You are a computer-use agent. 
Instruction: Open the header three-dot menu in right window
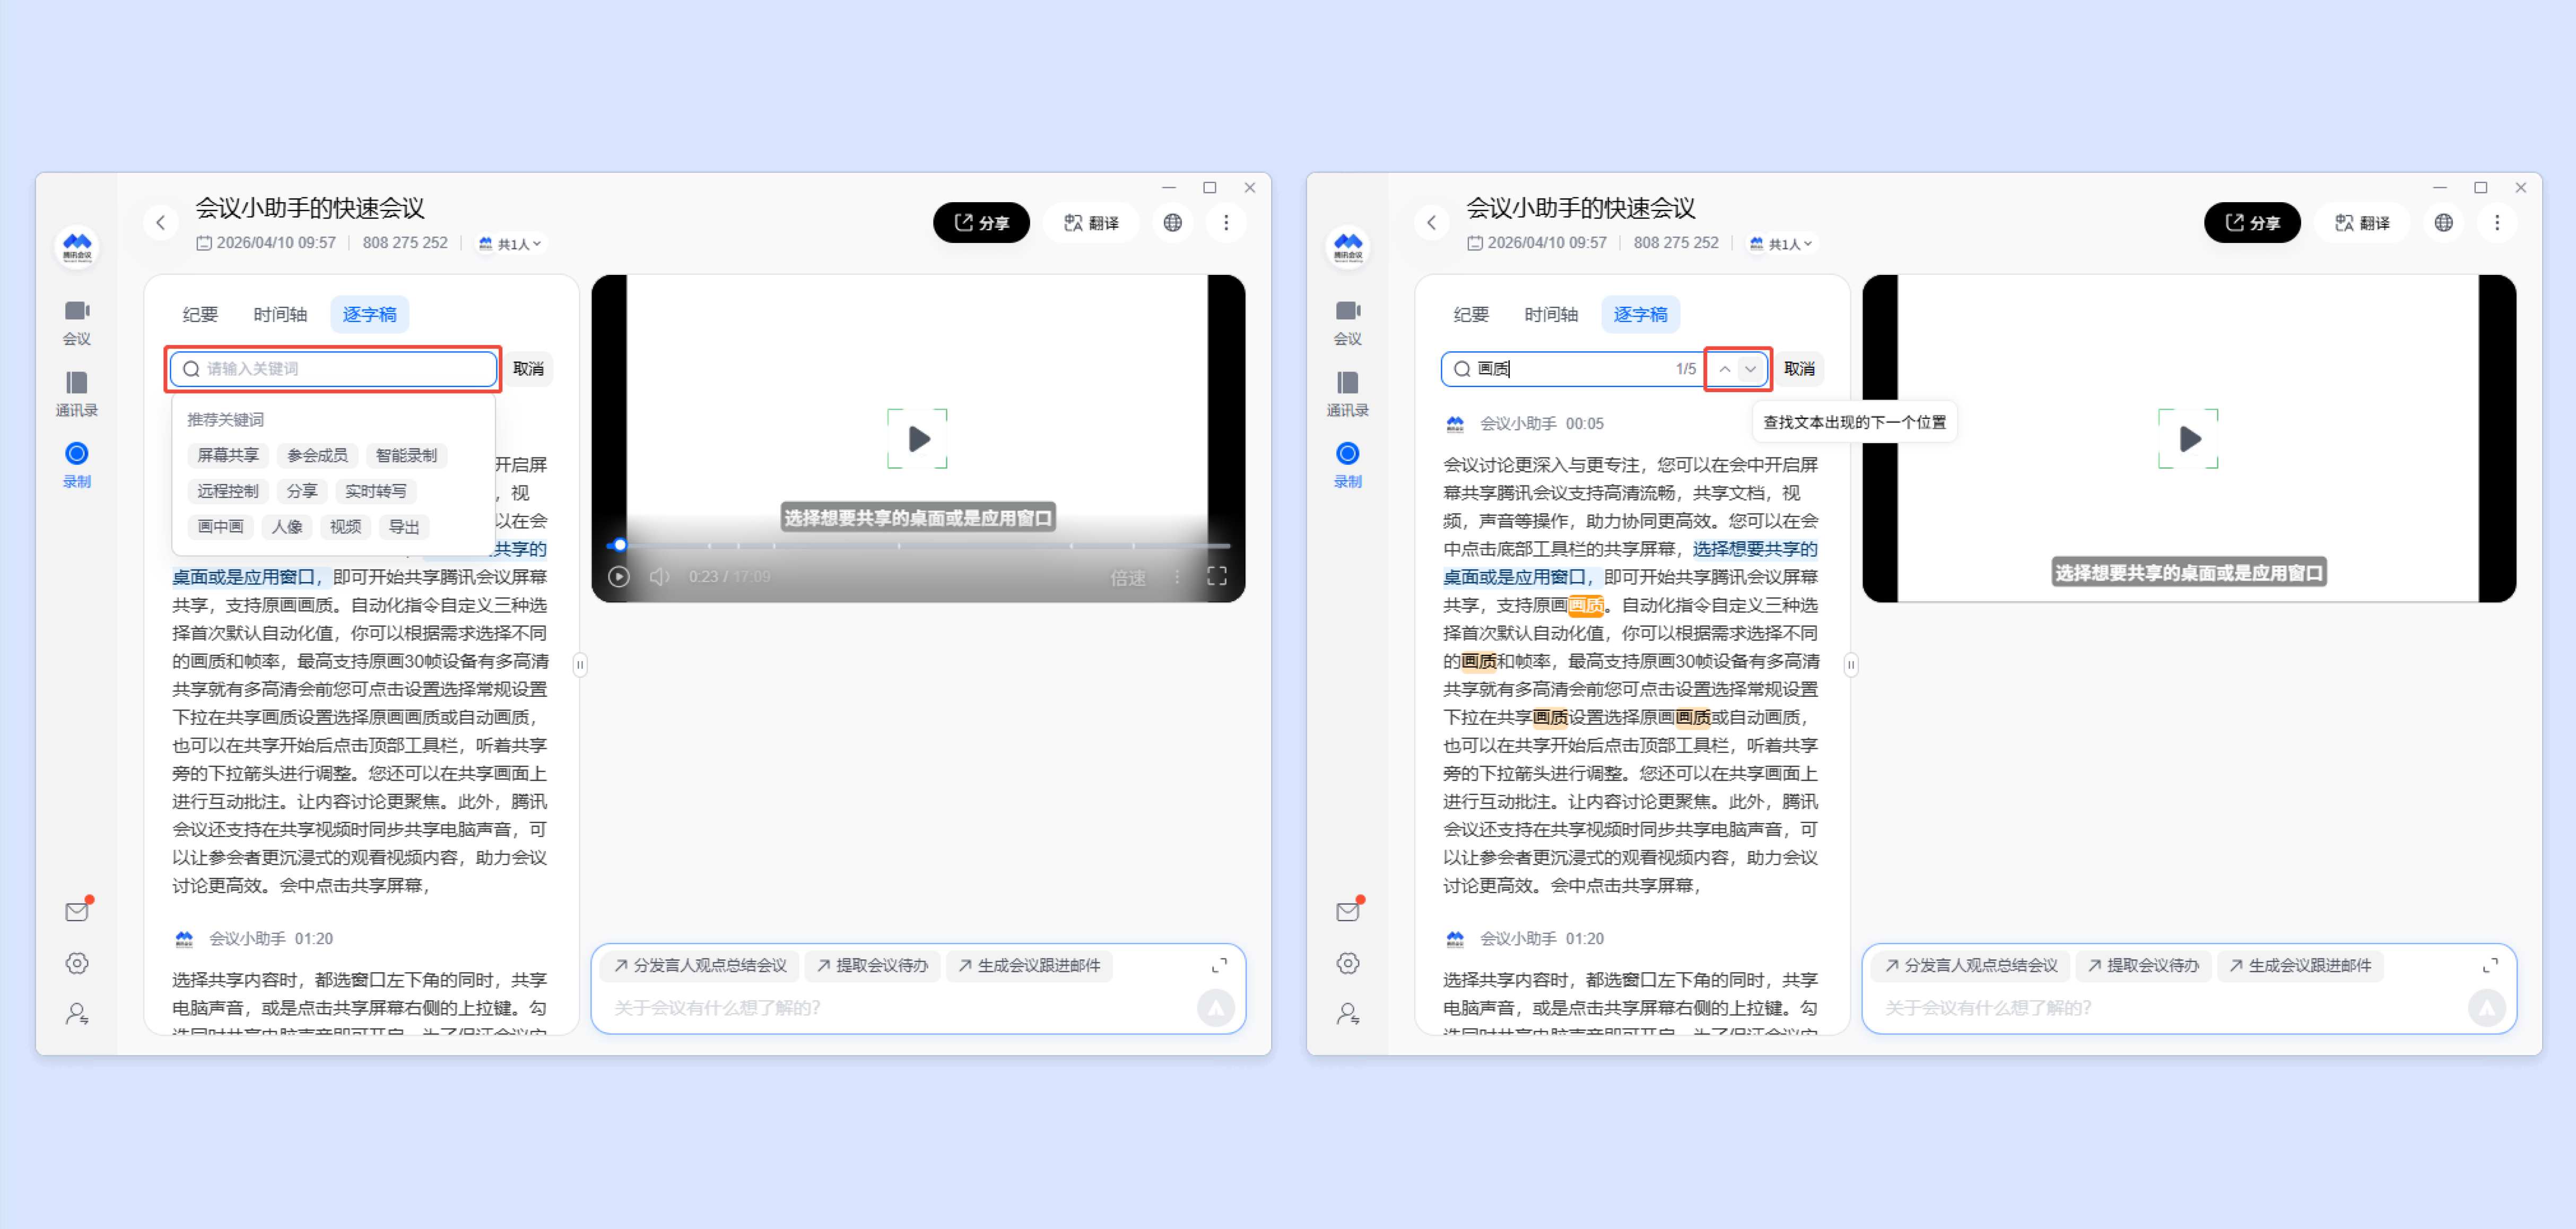point(2496,223)
